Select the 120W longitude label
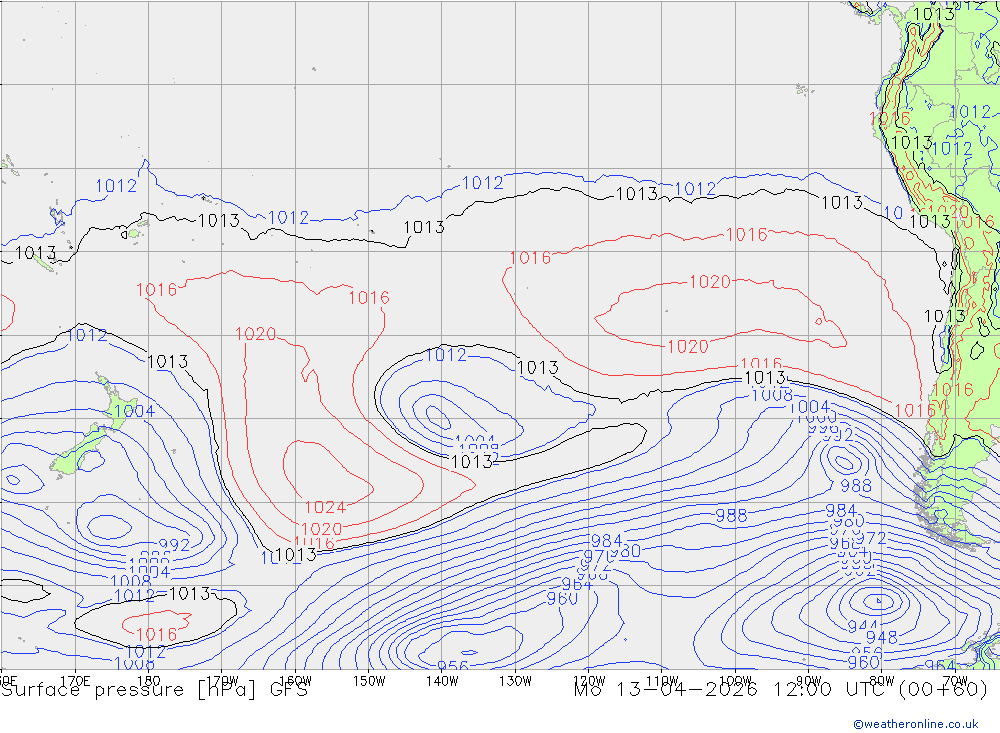Viewport: 1000px width, 733px height. click(x=589, y=681)
